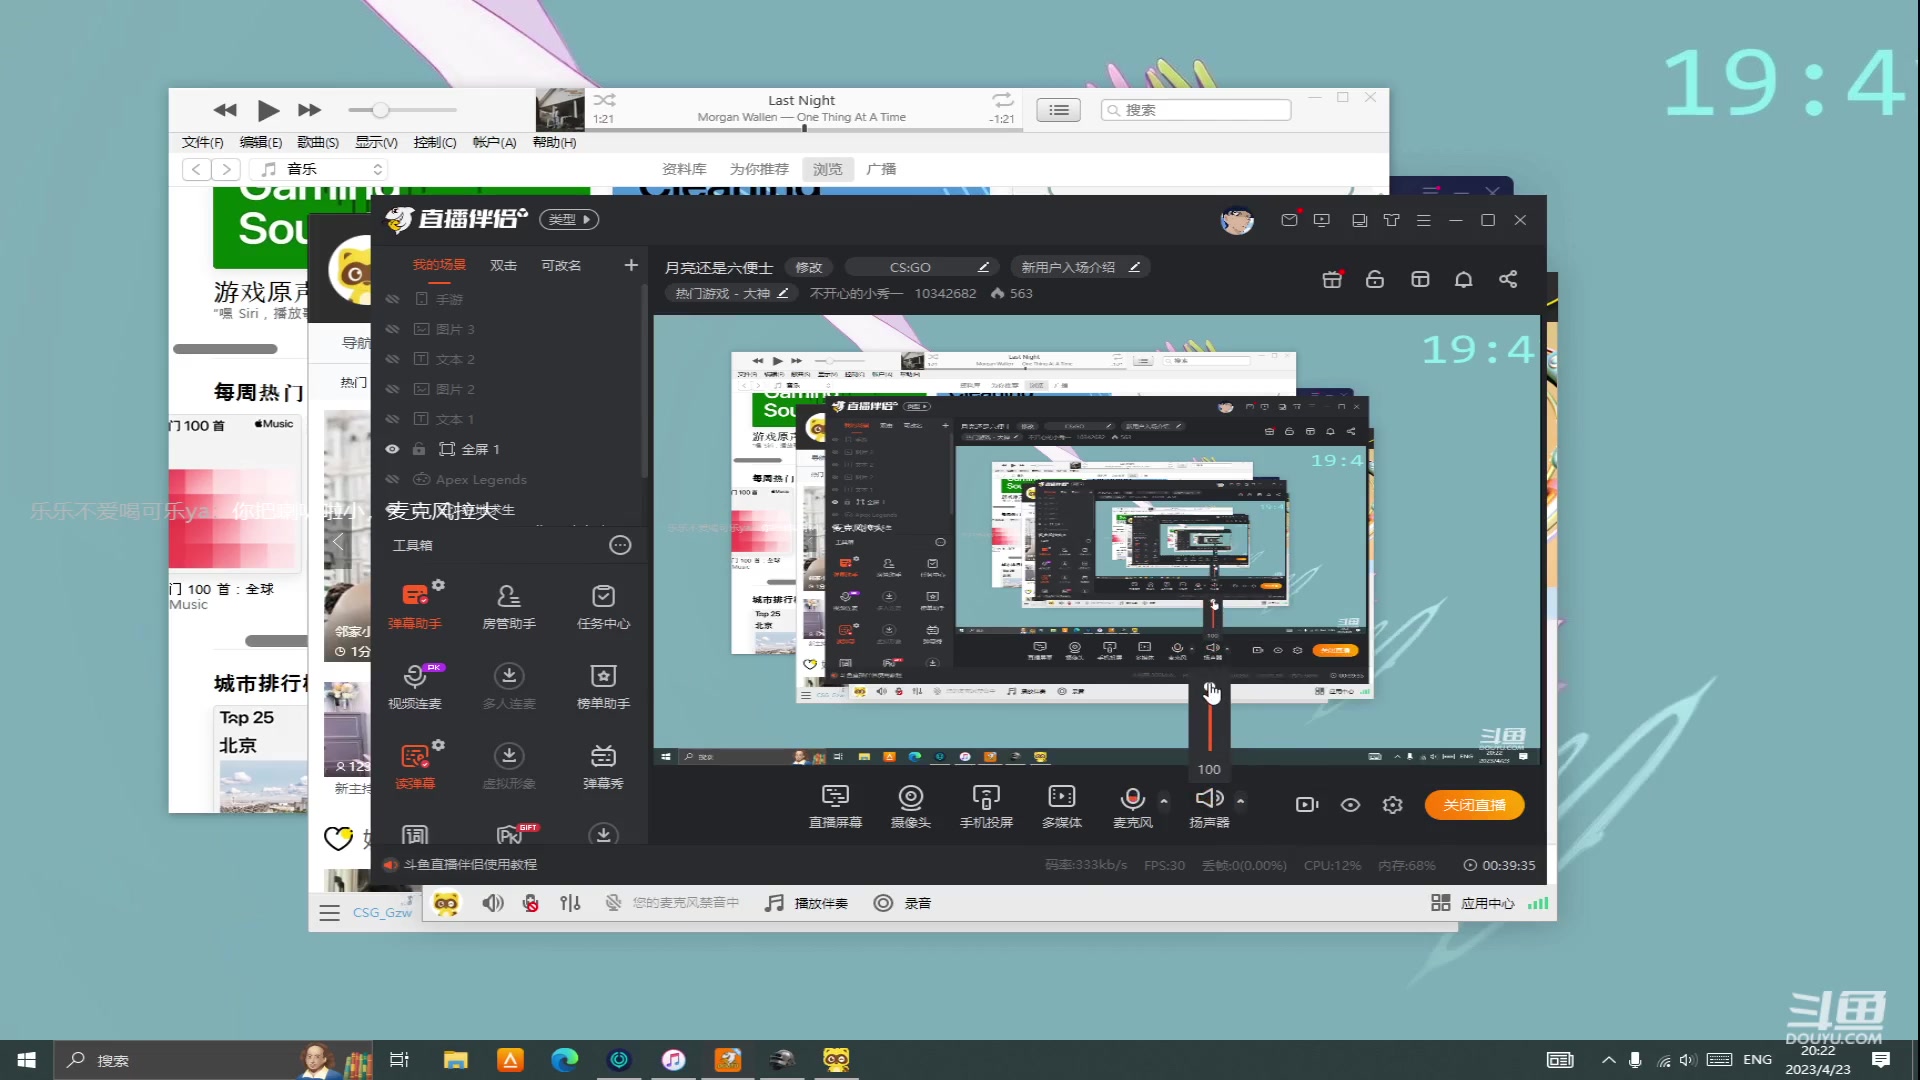Switch to iTunes 广播 tab
The height and width of the screenshot is (1080, 1920).
click(x=881, y=169)
